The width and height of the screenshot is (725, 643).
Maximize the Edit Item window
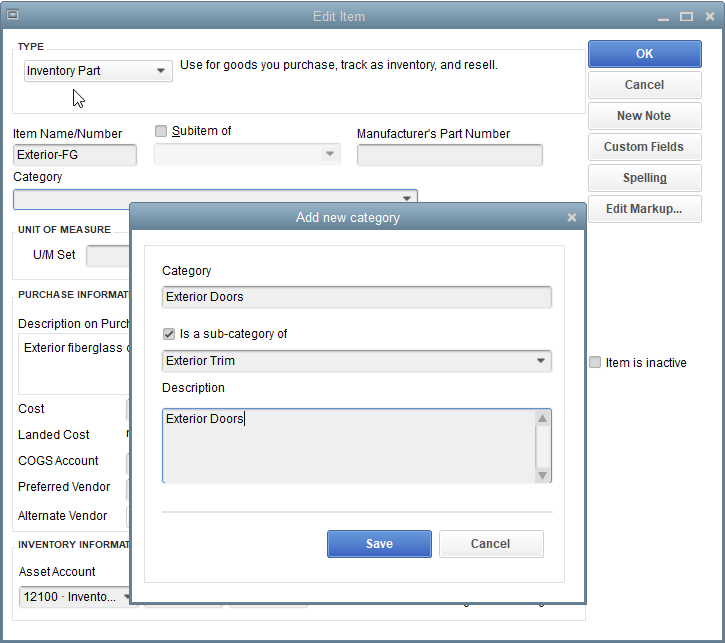point(686,16)
